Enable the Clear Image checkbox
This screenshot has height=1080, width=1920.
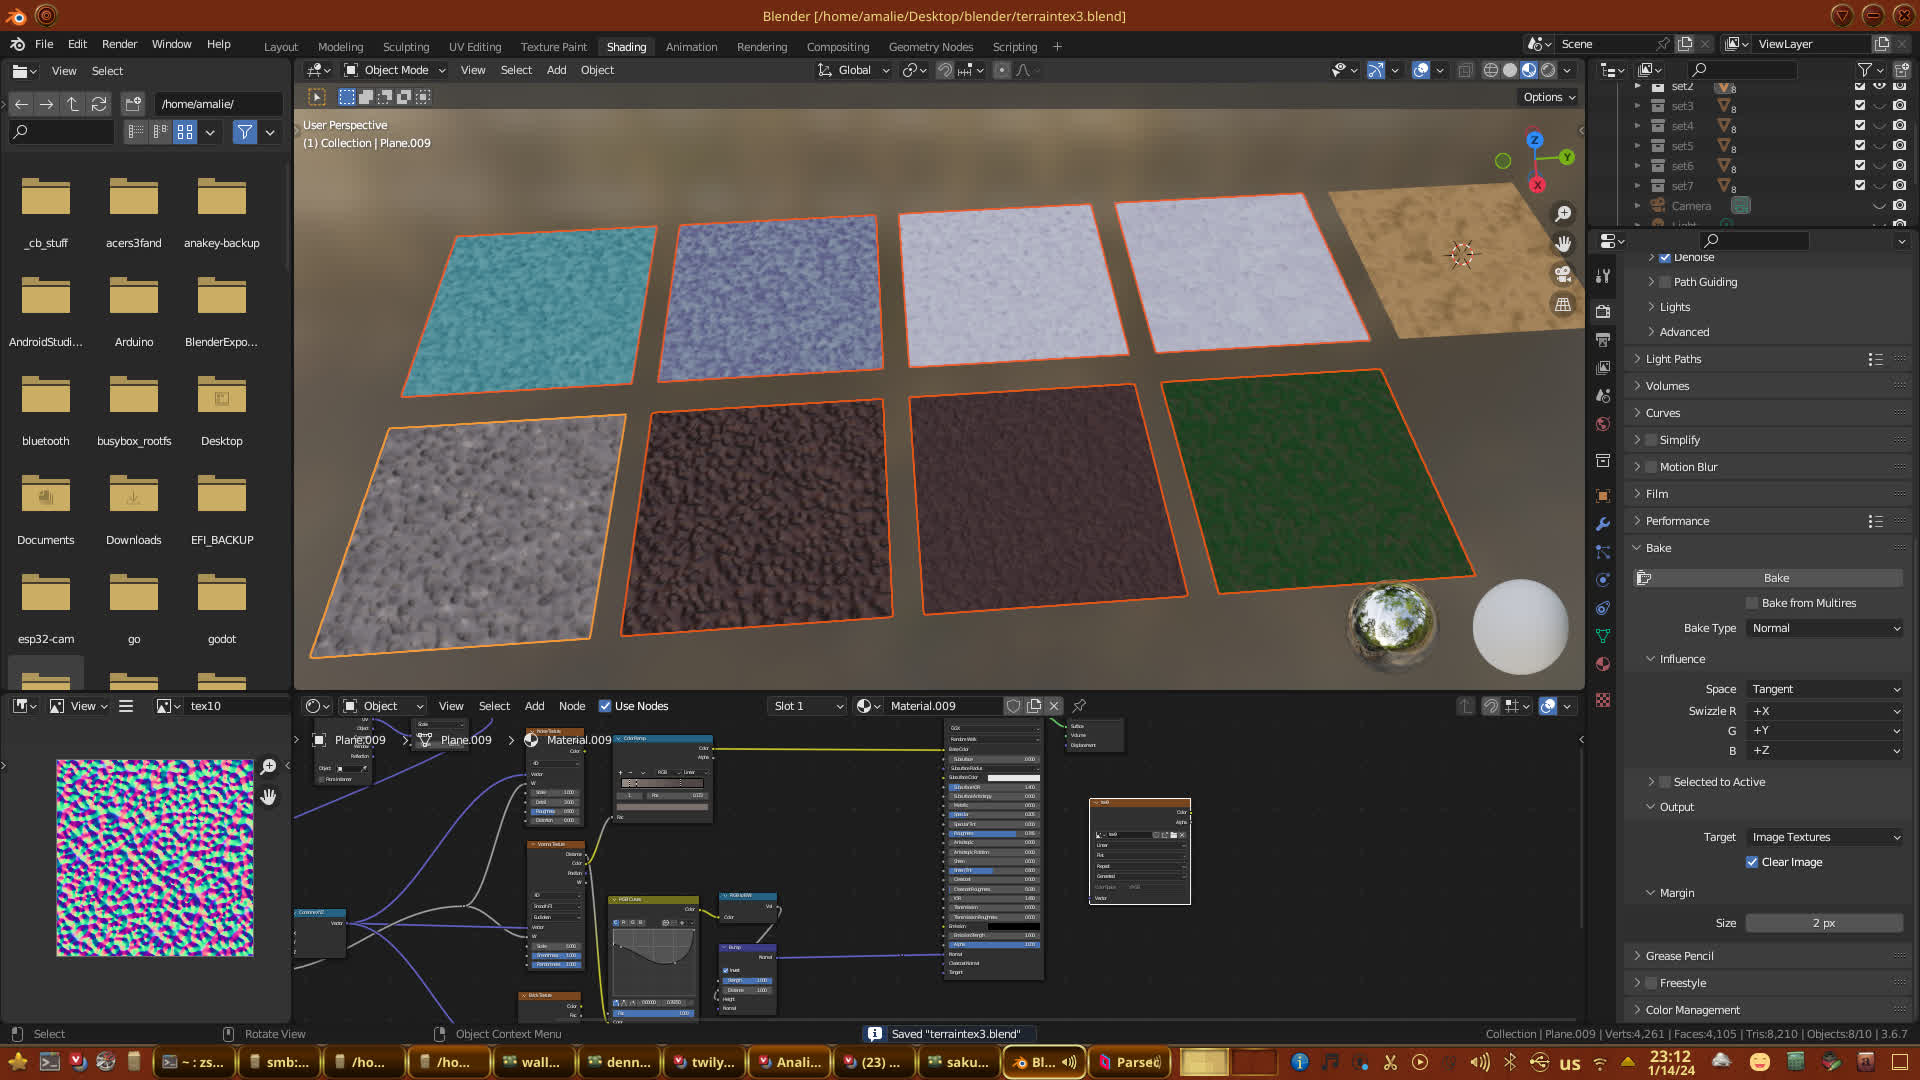click(1752, 862)
